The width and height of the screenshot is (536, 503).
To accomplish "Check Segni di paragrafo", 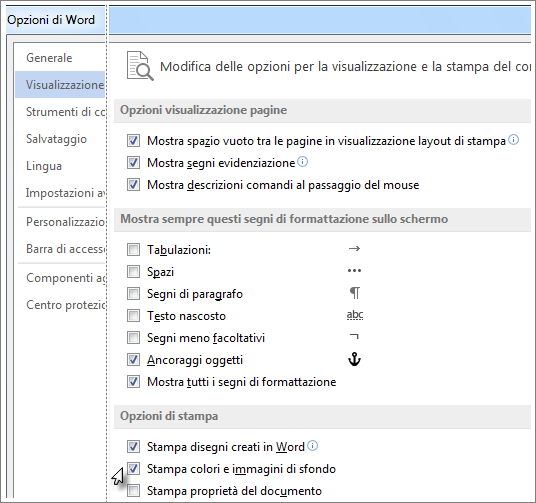I will 133,294.
